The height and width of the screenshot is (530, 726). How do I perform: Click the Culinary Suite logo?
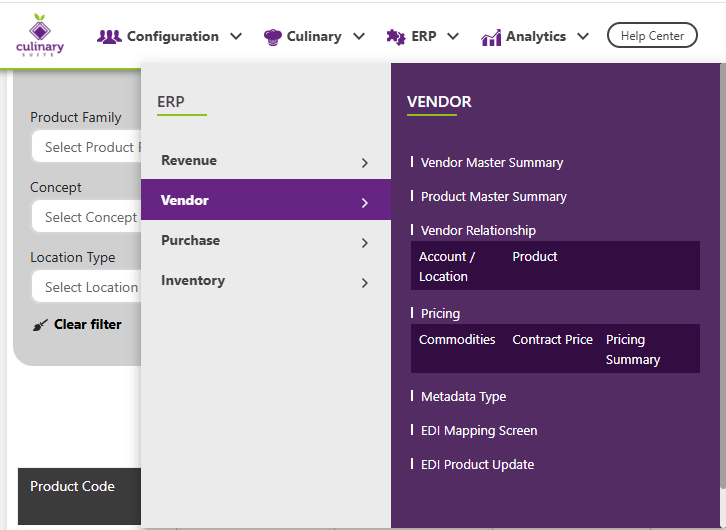tap(40, 35)
